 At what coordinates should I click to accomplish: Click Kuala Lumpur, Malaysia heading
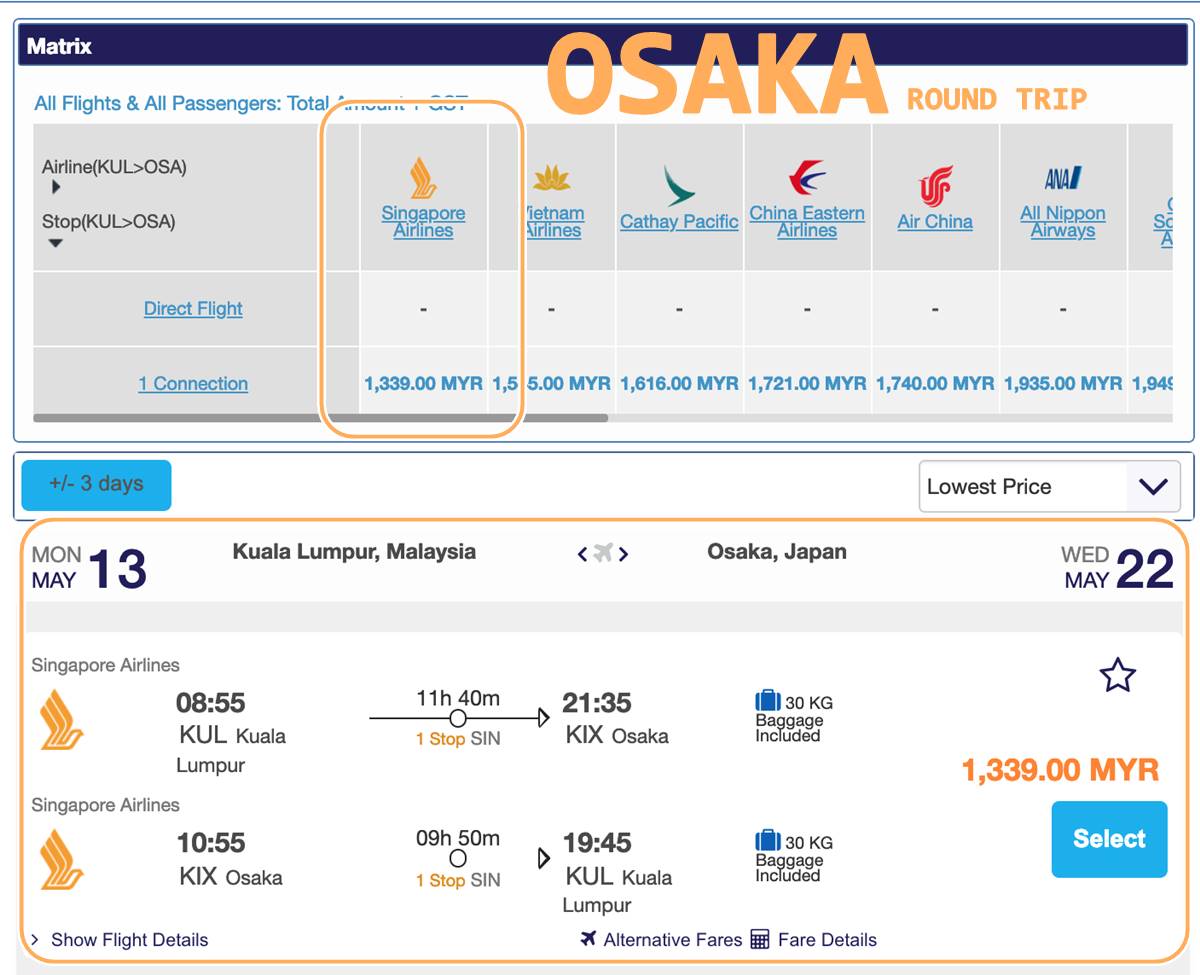[x=354, y=552]
